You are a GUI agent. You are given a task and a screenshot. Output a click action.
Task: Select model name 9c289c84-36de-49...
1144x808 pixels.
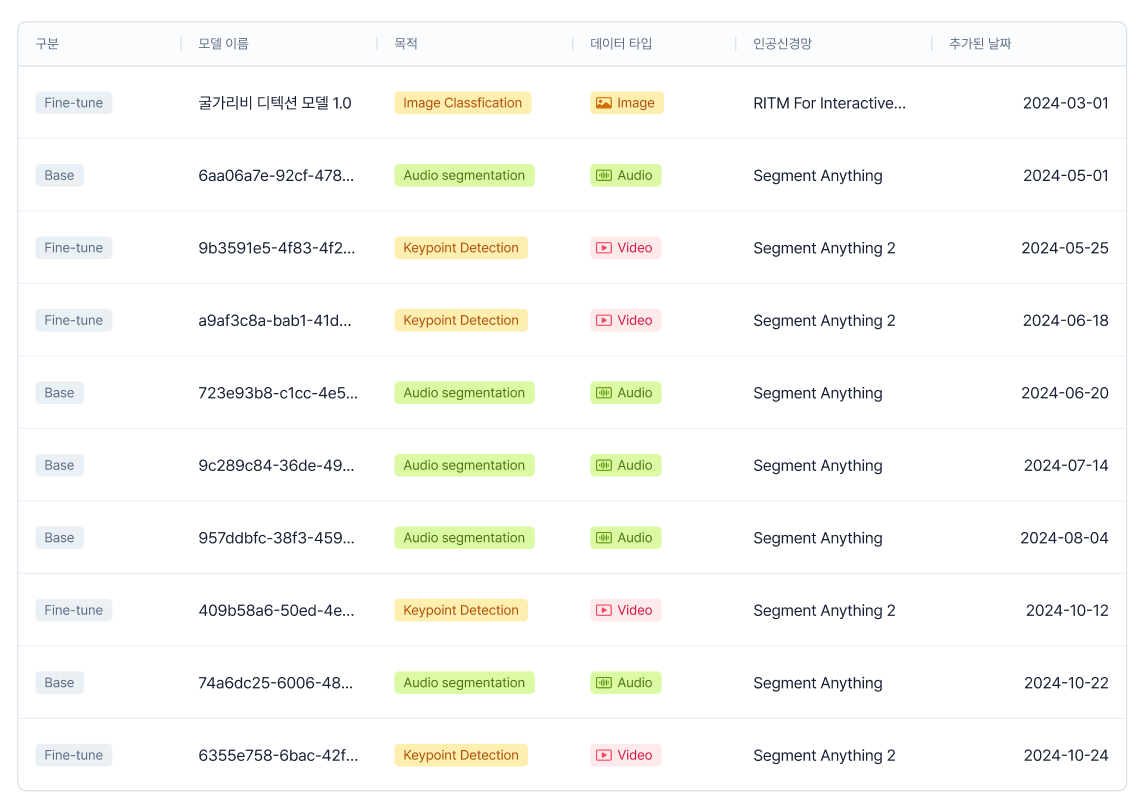pyautogui.click(x=277, y=465)
